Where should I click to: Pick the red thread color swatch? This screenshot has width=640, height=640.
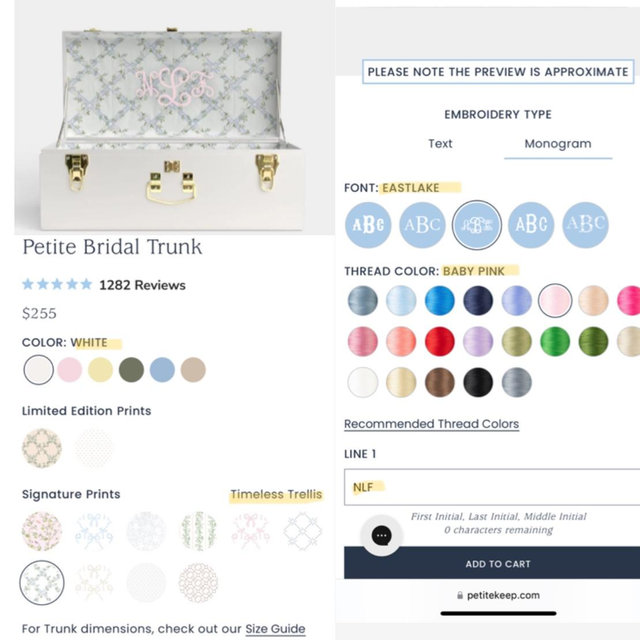coord(440,341)
